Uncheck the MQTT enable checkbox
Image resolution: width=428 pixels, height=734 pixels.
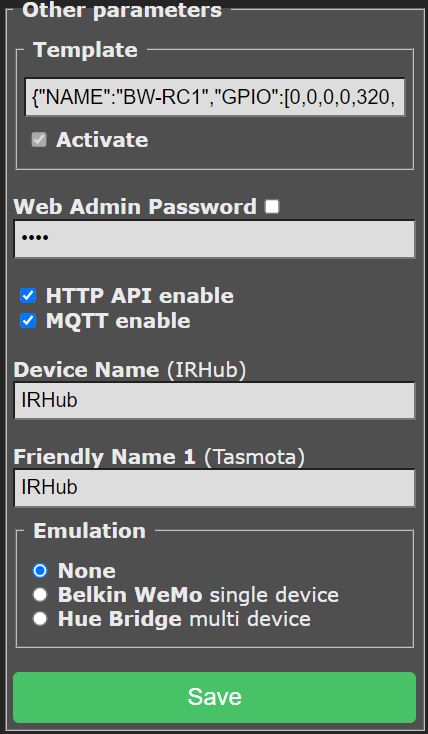28,321
